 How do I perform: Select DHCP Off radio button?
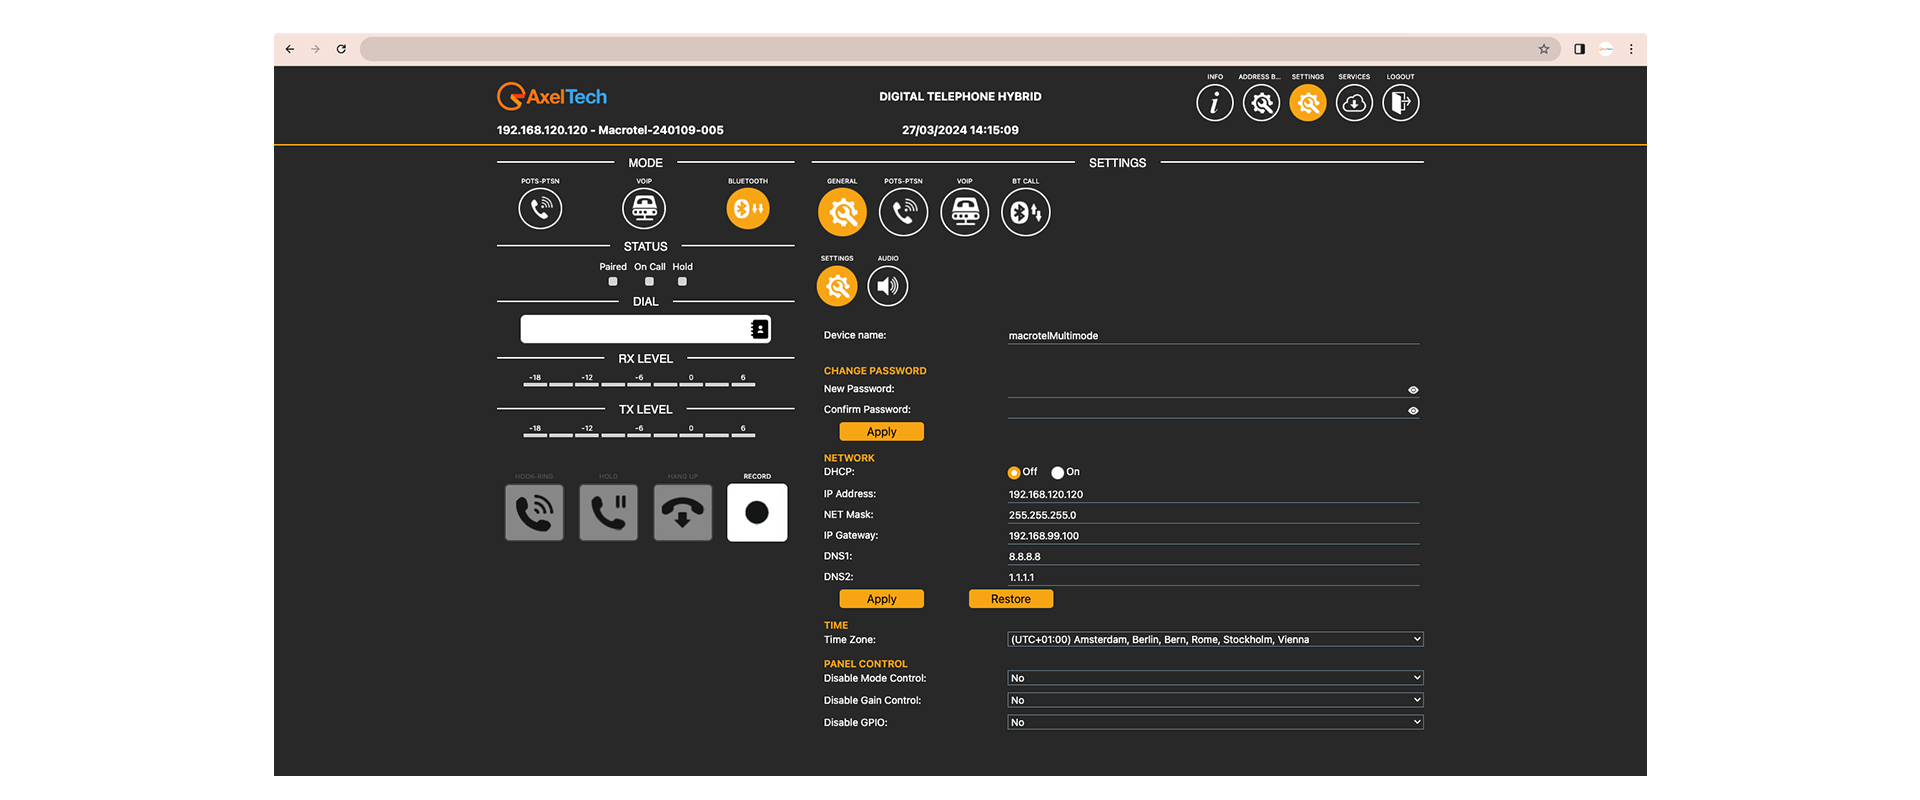(1014, 473)
